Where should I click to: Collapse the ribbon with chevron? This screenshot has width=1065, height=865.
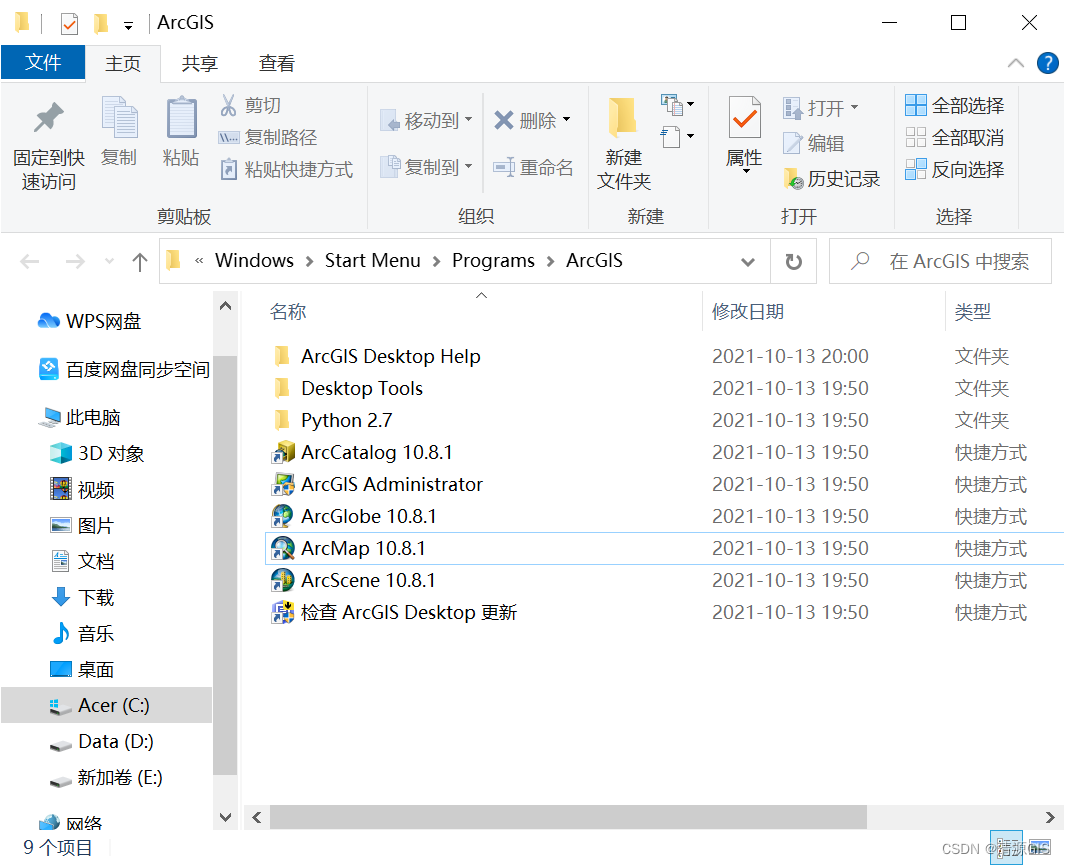tap(1015, 63)
